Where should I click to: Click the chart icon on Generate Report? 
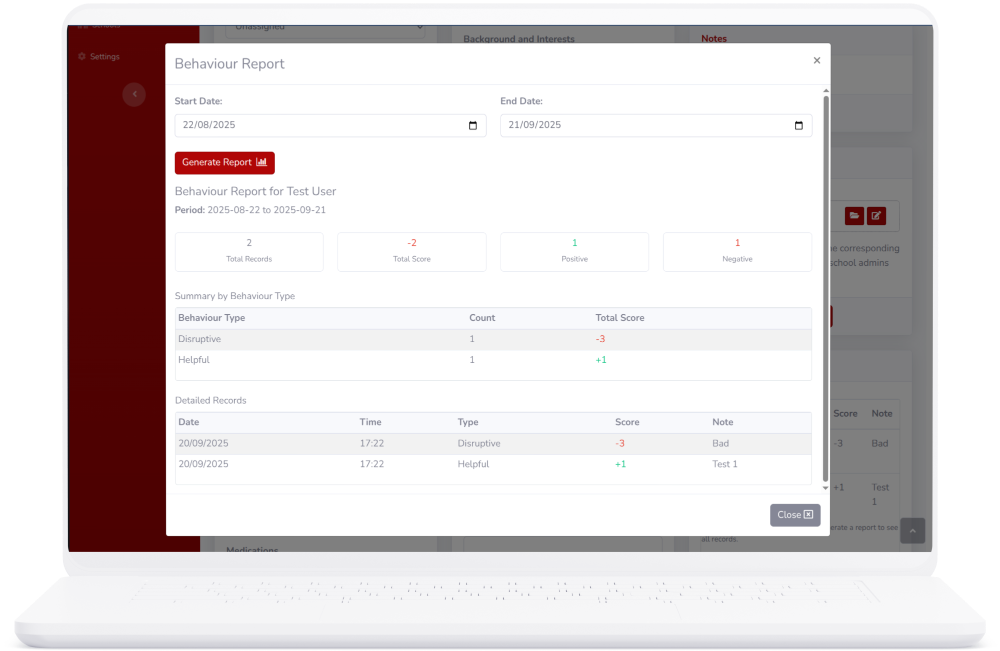point(262,163)
